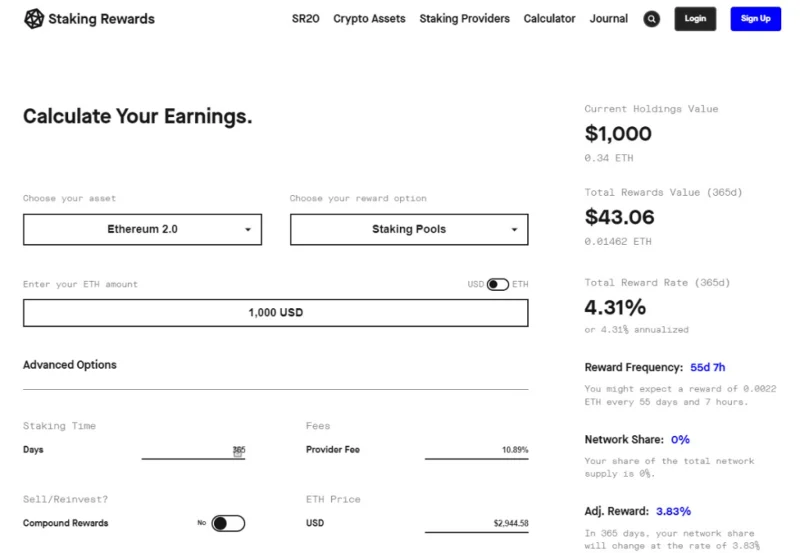
Task: Click the 0.01462 ETH text
Action: coord(618,242)
